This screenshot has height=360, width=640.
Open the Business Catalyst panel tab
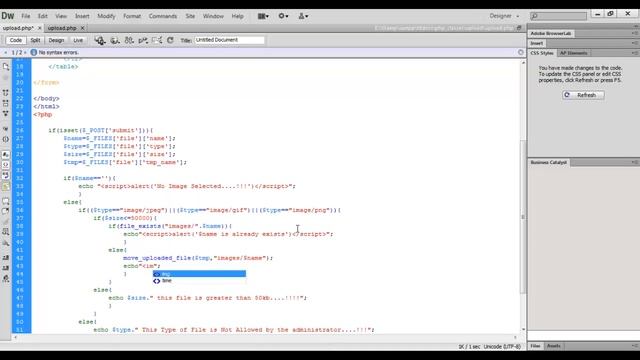(x=549, y=162)
